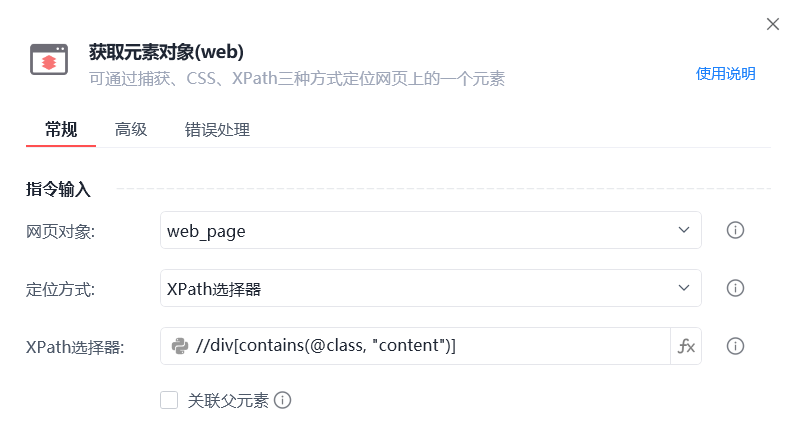796x436 pixels.
Task: Click the 获取元素对象(web) title text
Action: (167, 52)
